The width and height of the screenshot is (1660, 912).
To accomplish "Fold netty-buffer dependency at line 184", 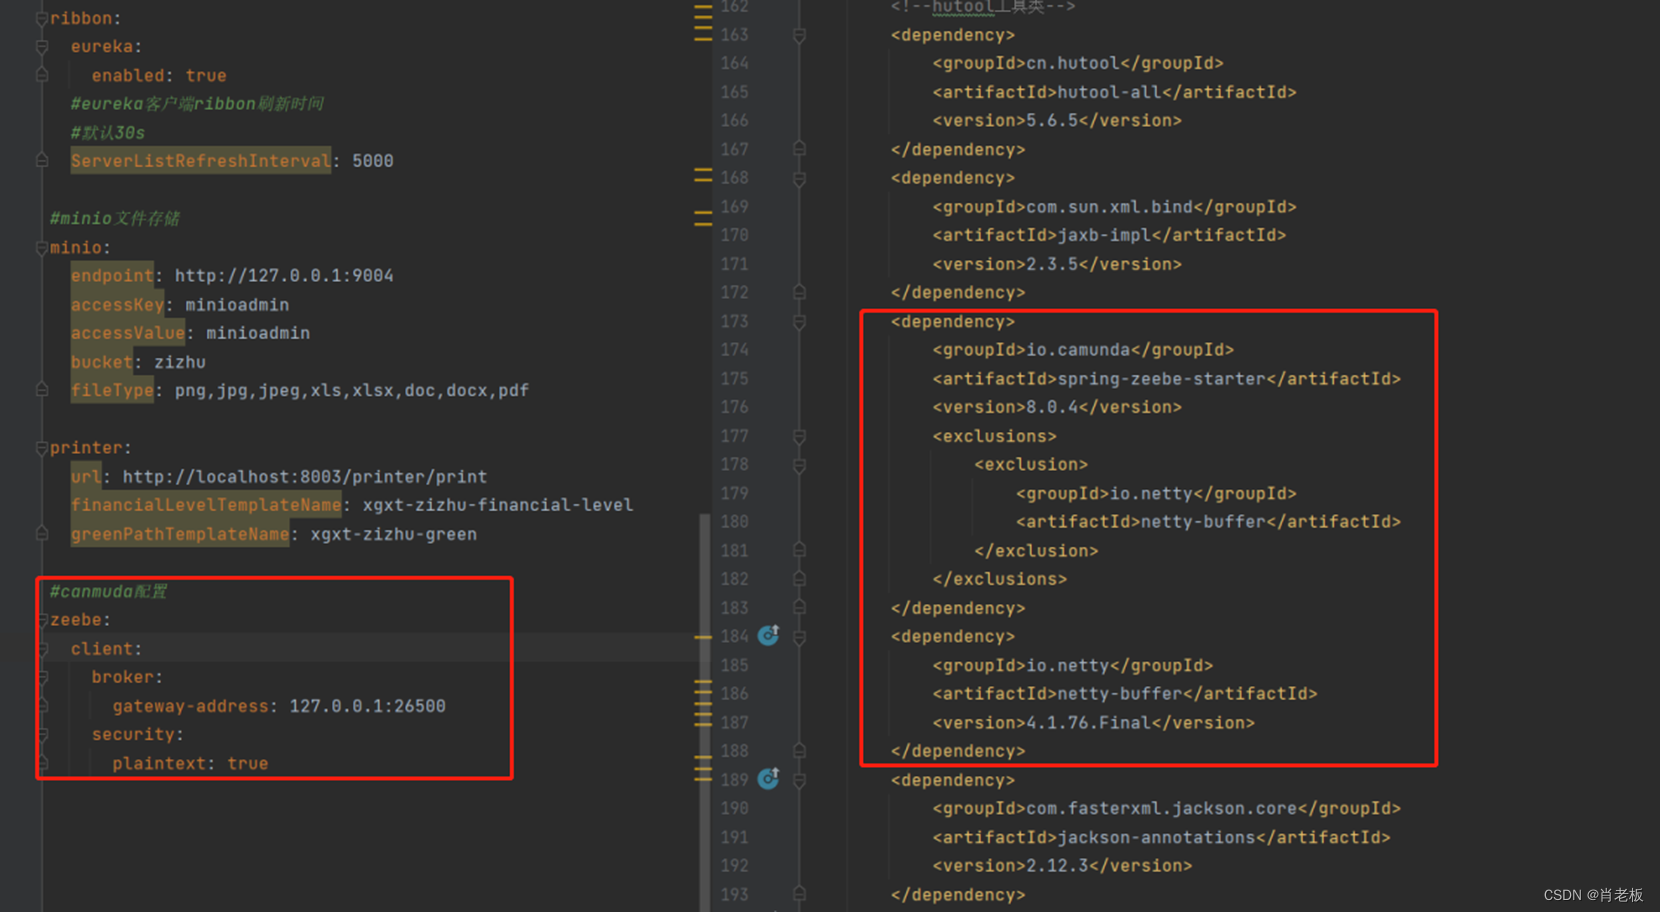I will (799, 636).
